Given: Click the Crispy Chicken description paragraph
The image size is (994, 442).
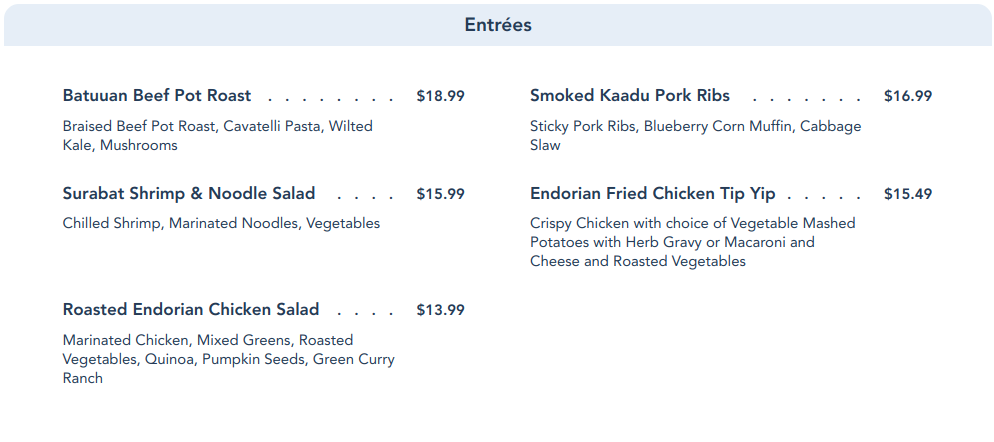Looking at the screenshot, I should click(692, 243).
